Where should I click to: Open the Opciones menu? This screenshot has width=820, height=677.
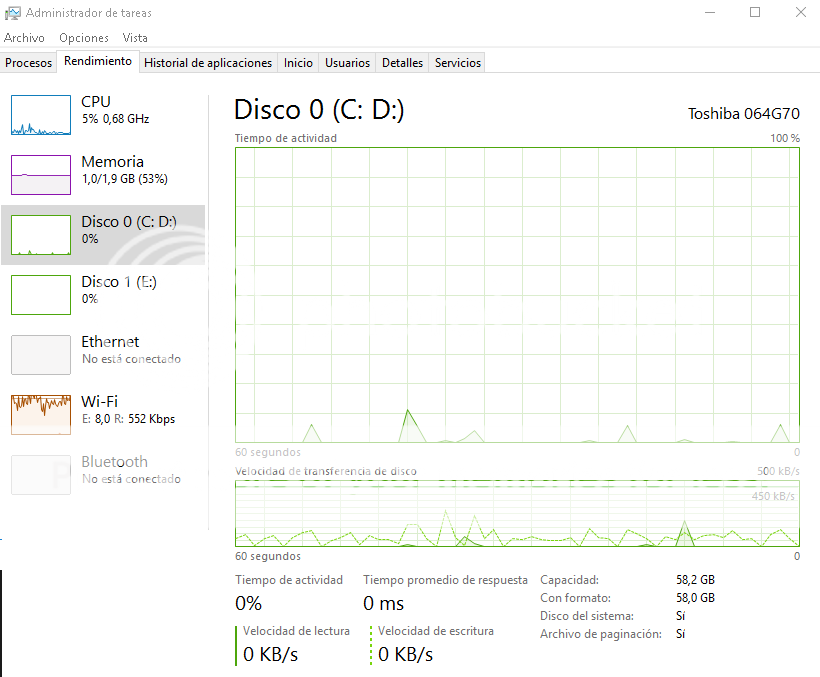(84, 37)
